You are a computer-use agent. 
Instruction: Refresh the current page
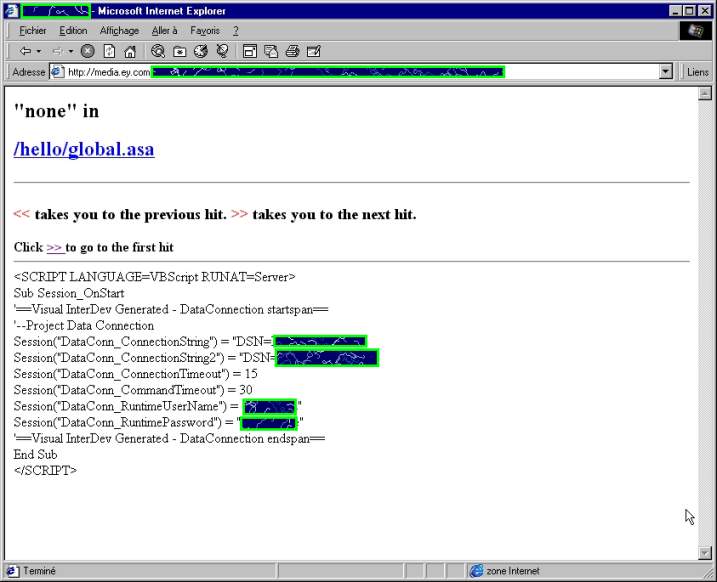click(x=109, y=51)
